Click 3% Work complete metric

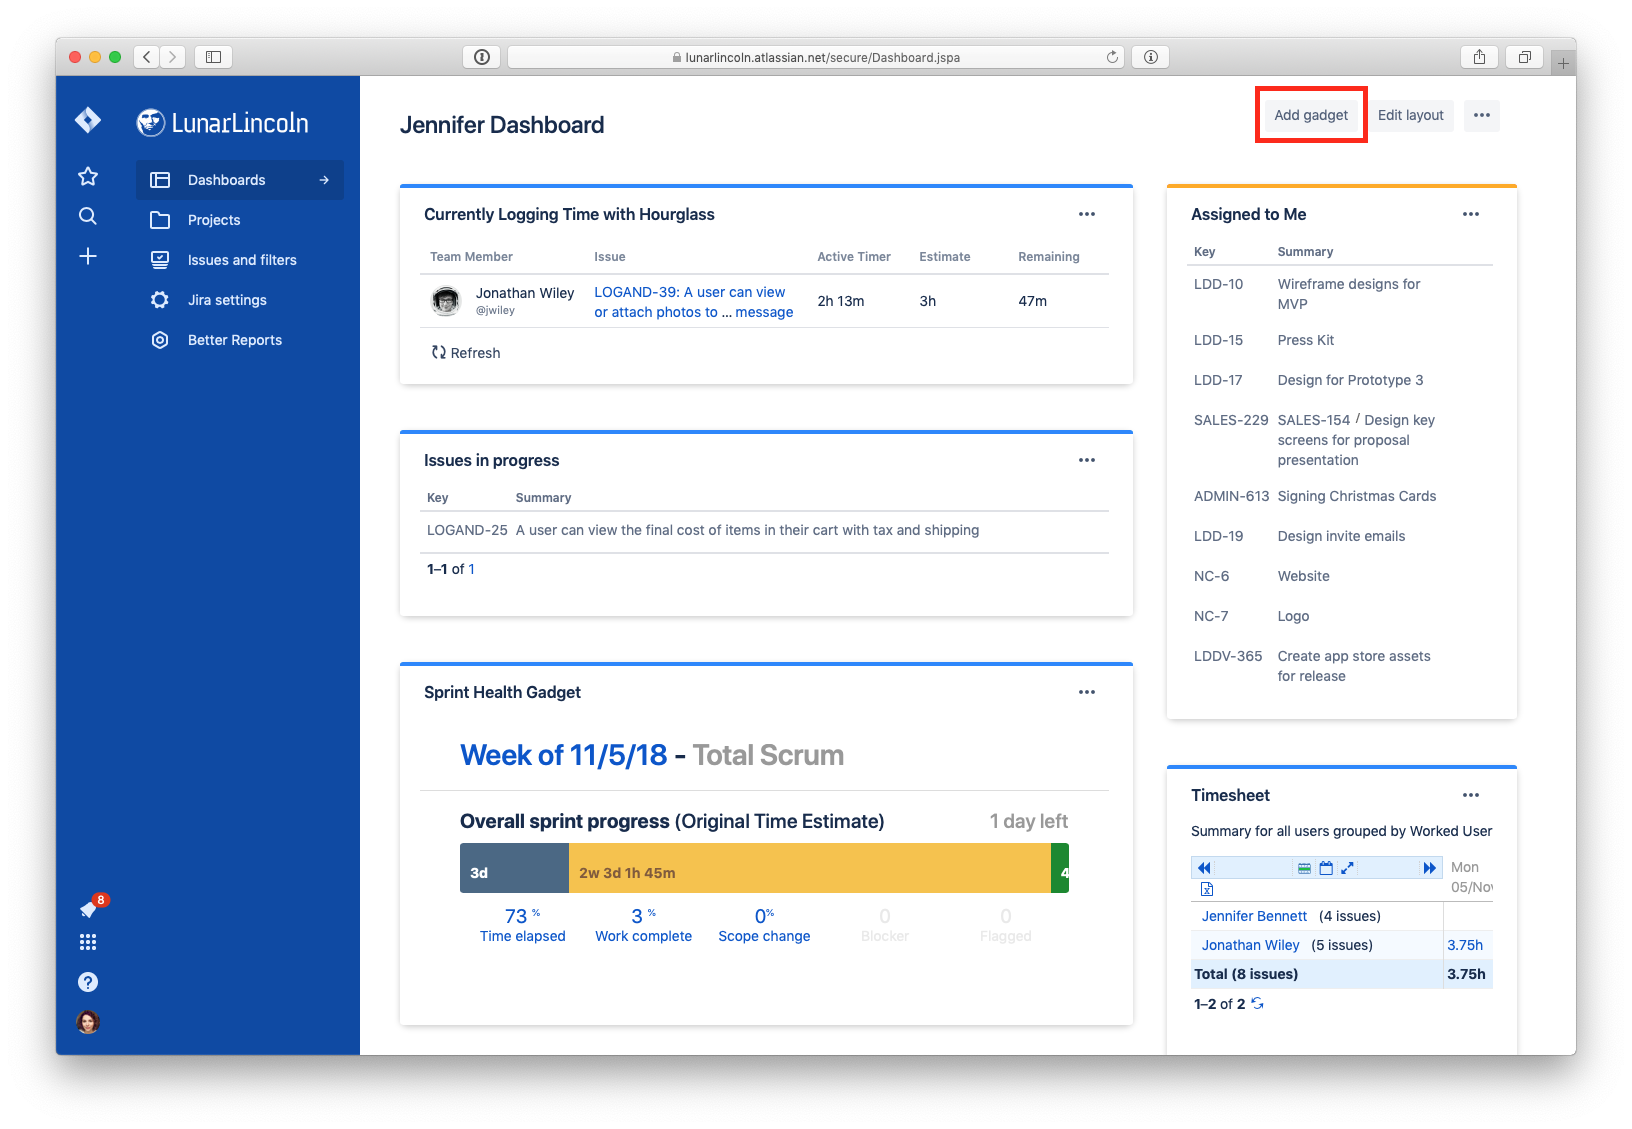click(643, 925)
